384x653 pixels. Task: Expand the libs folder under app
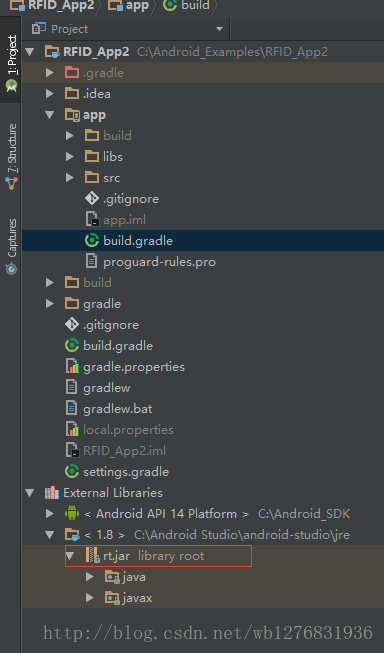(70, 157)
